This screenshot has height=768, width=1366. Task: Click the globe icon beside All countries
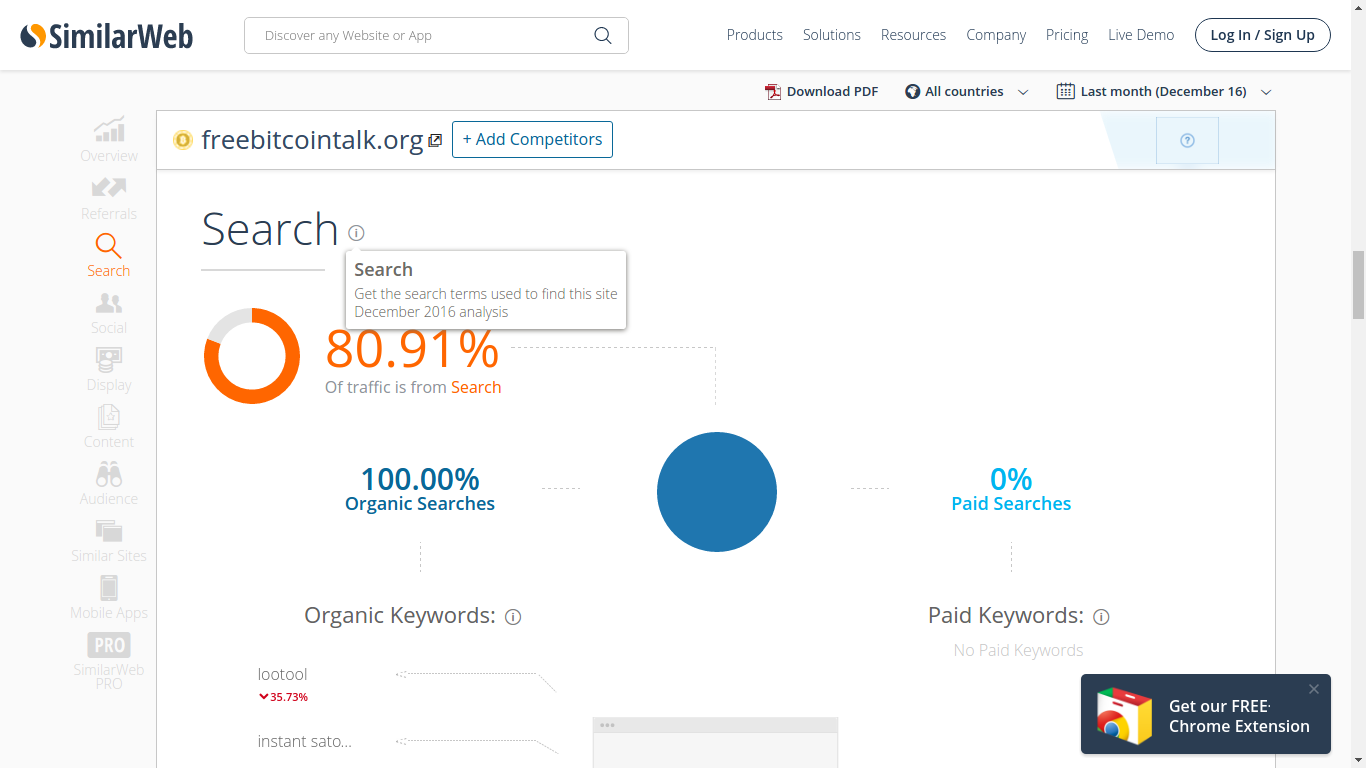click(x=912, y=91)
